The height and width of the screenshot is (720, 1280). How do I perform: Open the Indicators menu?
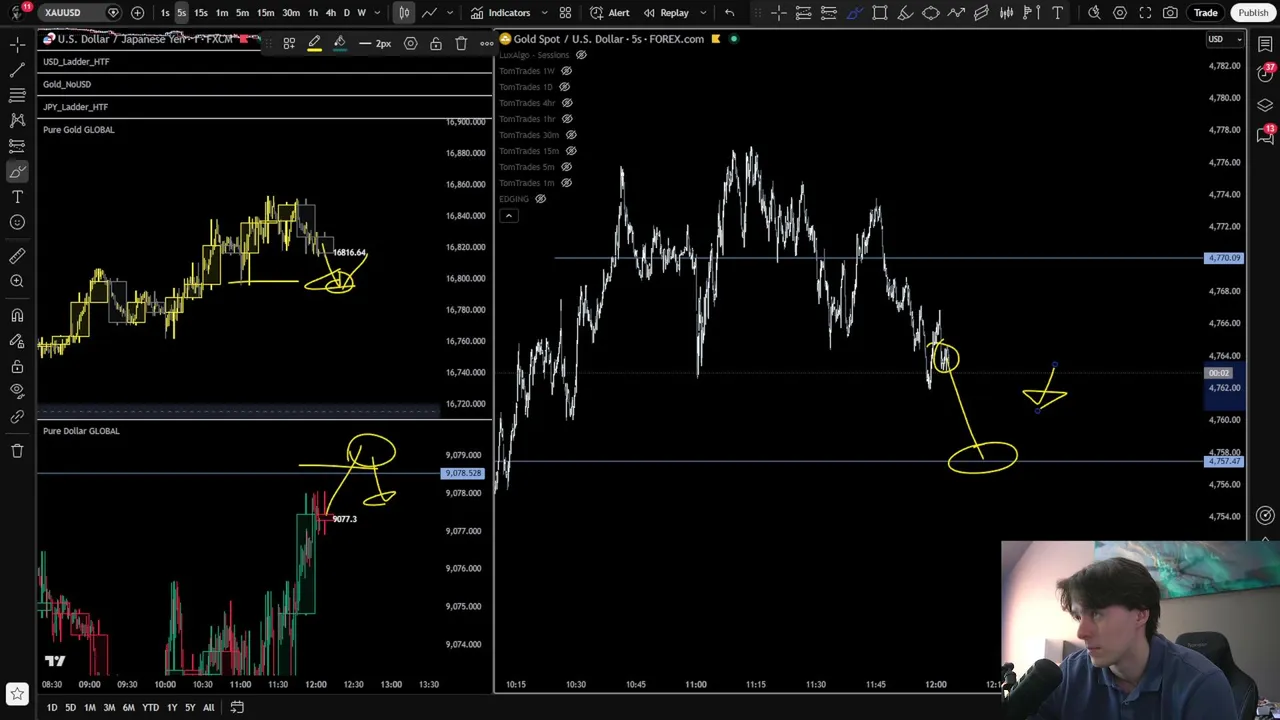(x=501, y=12)
